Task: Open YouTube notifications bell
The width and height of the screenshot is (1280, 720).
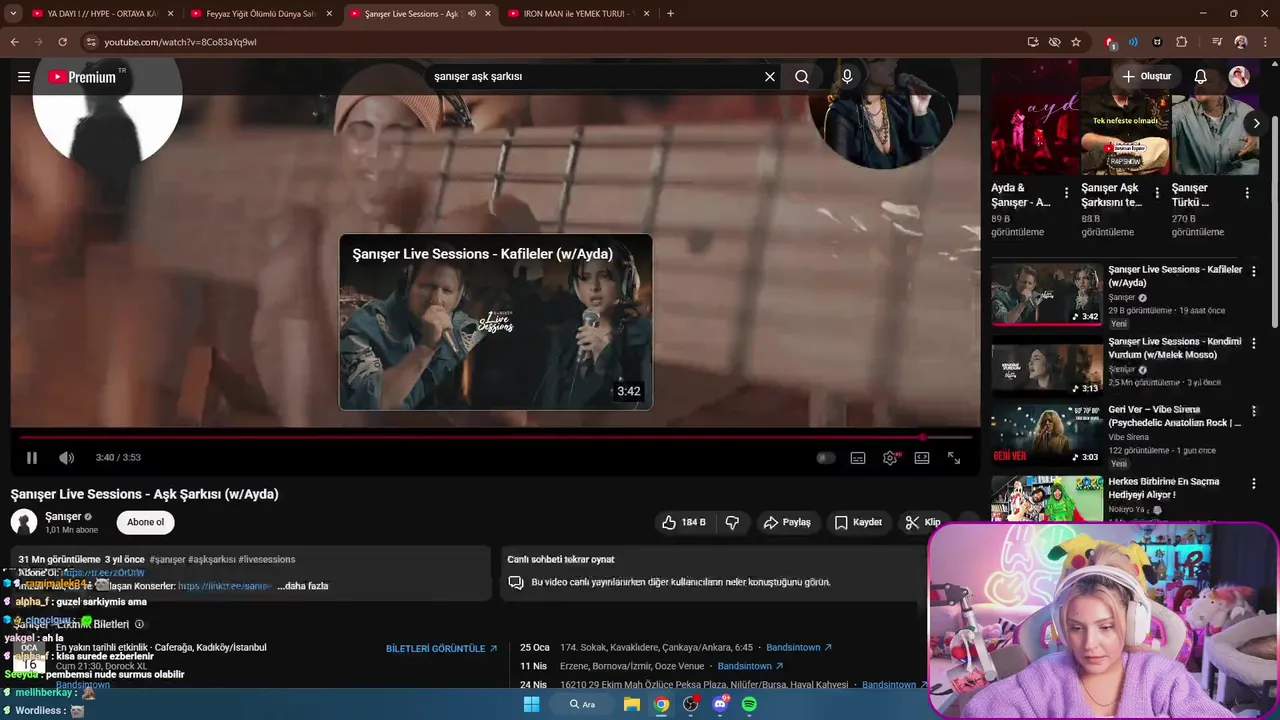Action: (1201, 76)
